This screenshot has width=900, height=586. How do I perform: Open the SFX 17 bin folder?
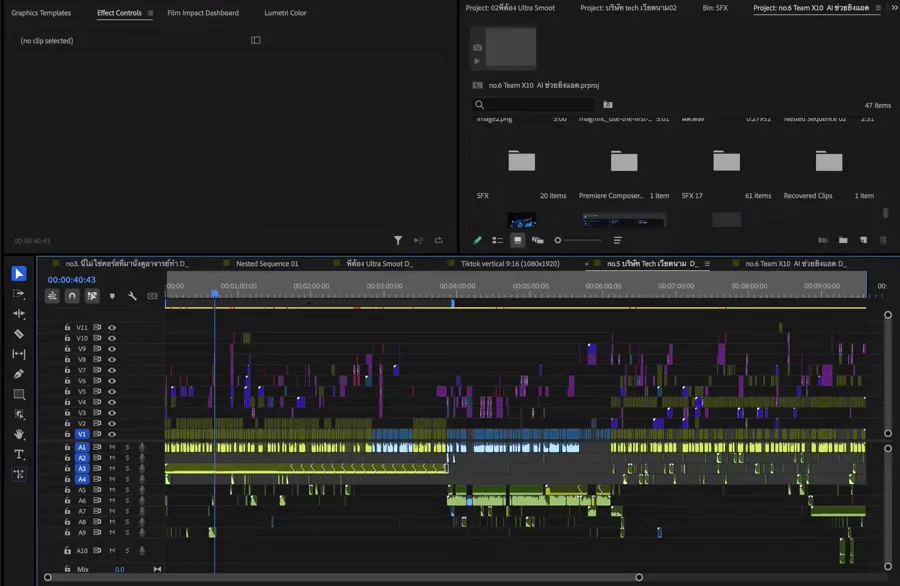pos(726,161)
